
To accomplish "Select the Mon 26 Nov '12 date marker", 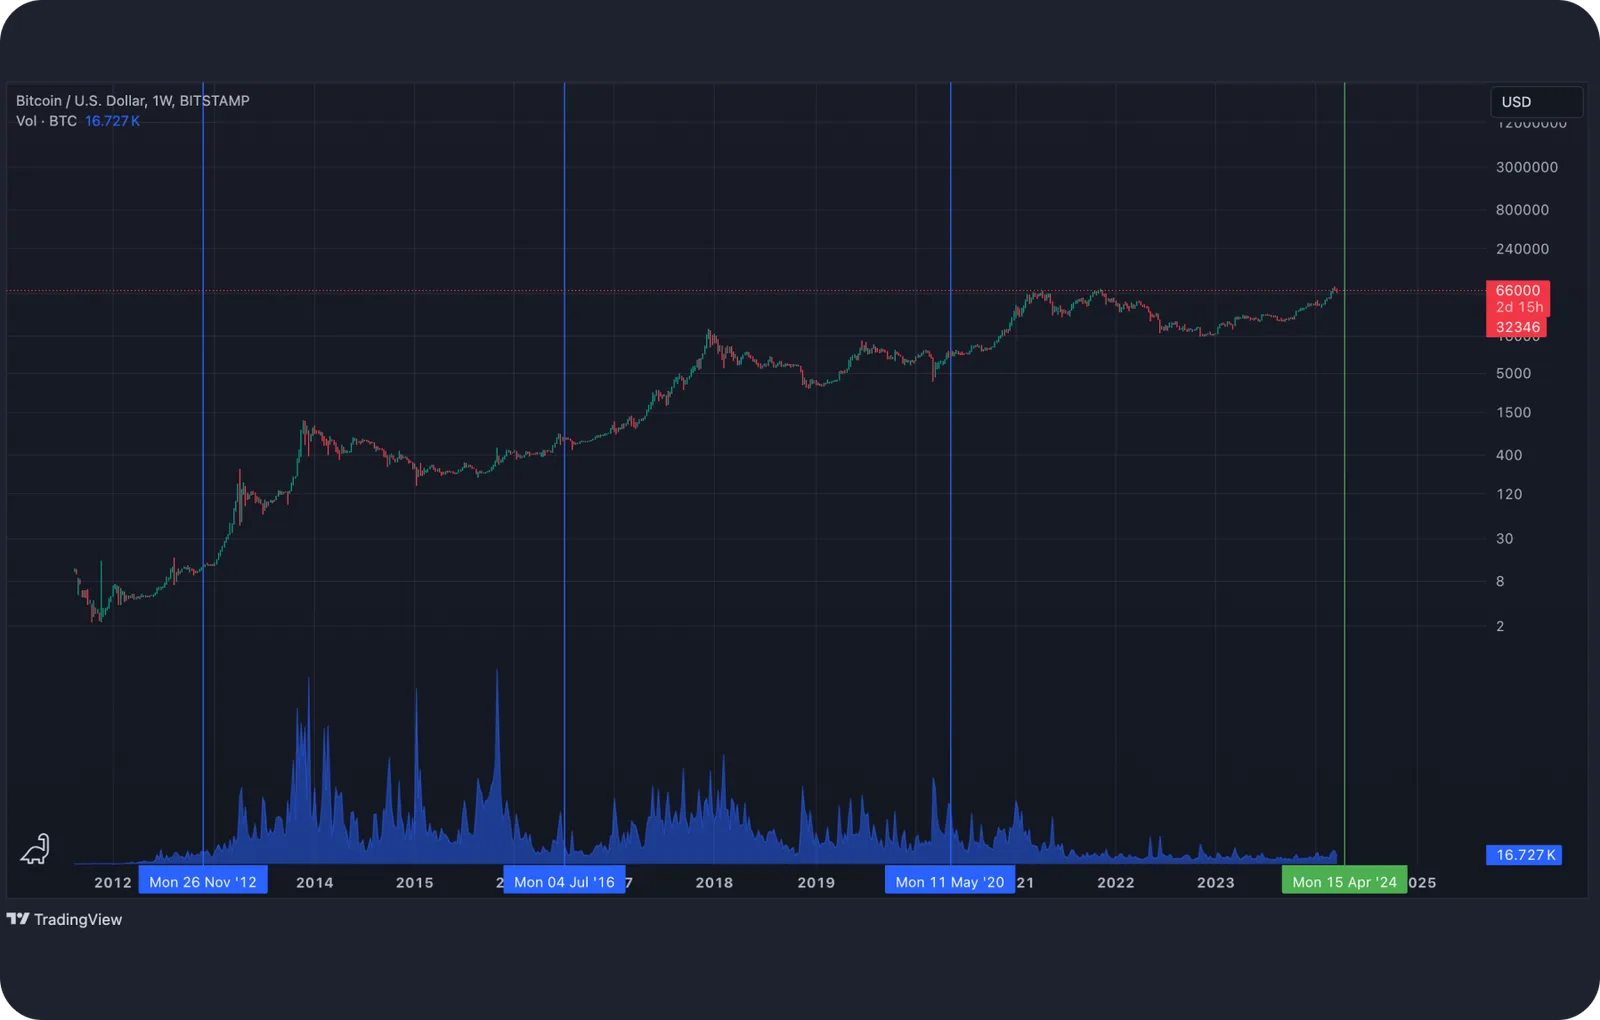I will click(x=203, y=881).
